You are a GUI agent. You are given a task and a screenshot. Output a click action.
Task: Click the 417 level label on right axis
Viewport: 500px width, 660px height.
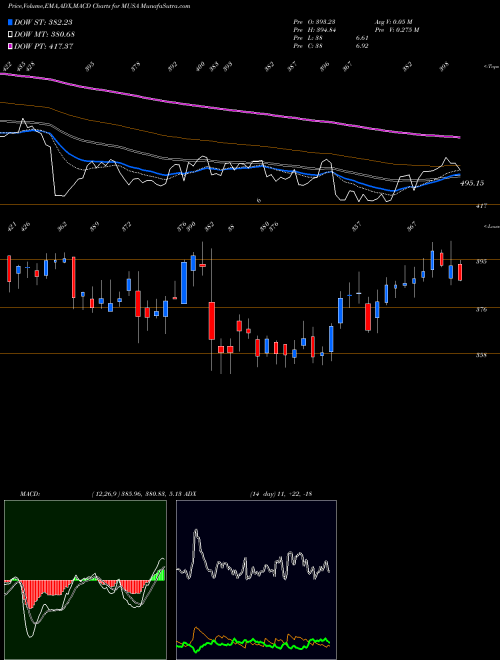(481, 206)
